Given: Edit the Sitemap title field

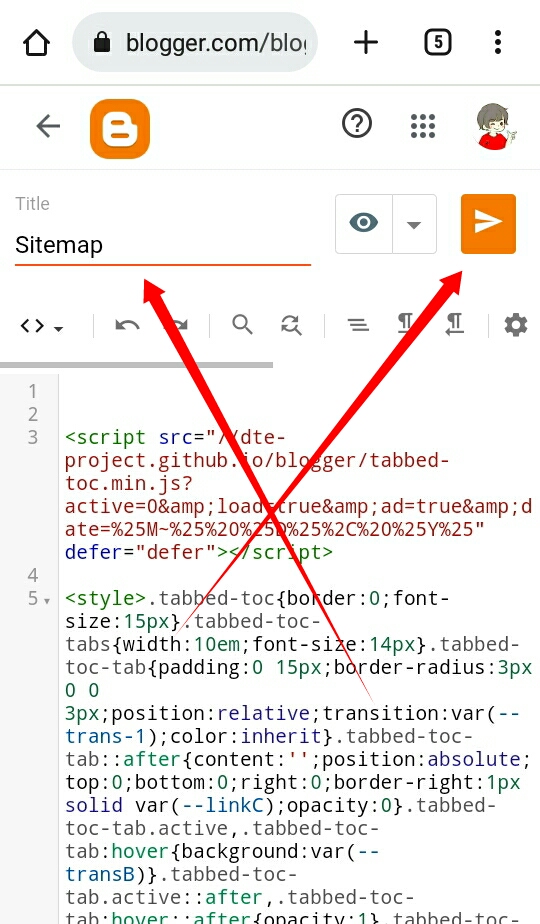Looking at the screenshot, I should click(163, 245).
